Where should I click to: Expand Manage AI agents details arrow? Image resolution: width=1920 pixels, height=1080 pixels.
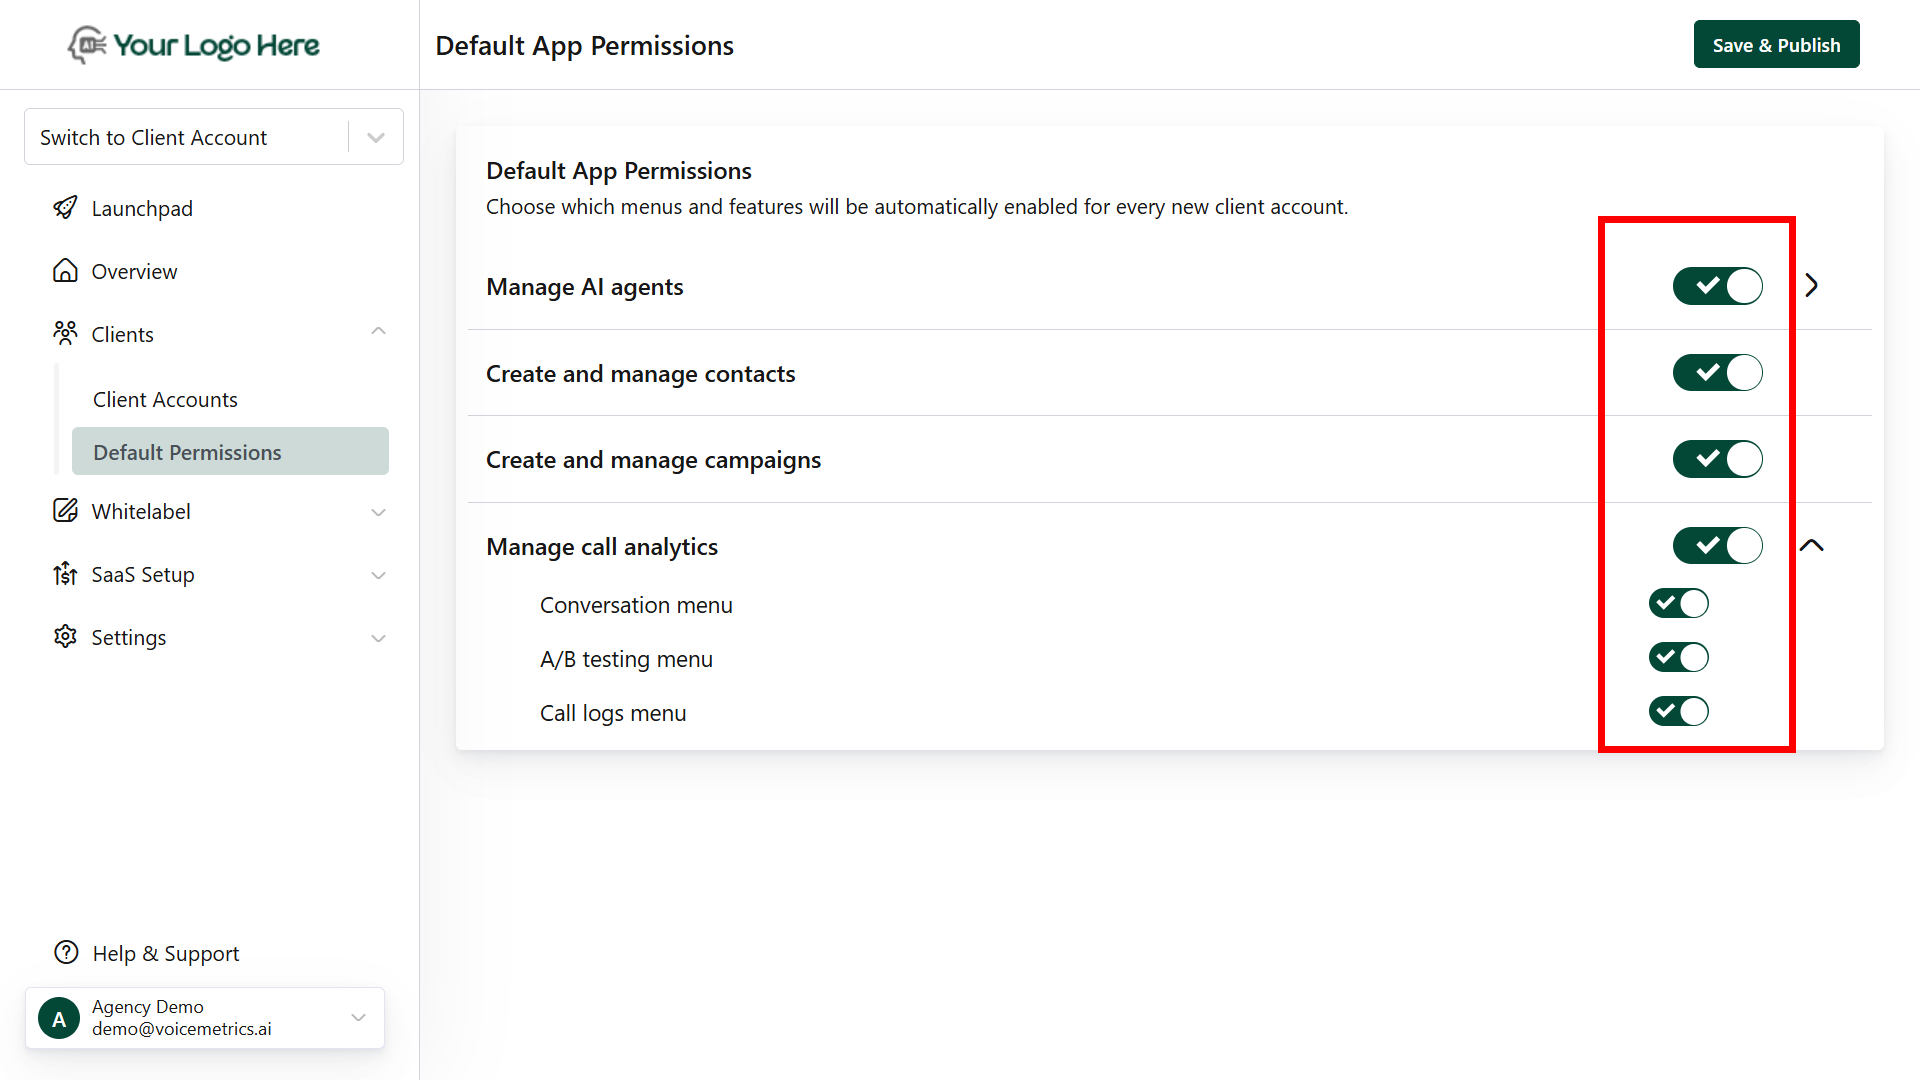(1811, 285)
